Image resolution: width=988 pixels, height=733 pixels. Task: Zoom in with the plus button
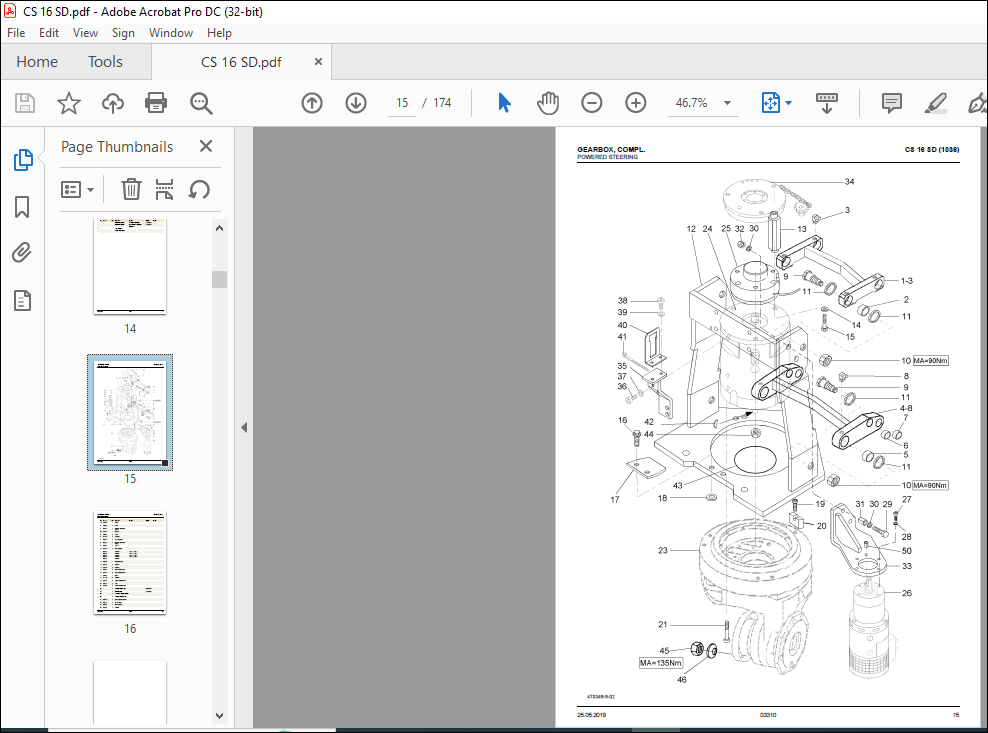[636, 103]
